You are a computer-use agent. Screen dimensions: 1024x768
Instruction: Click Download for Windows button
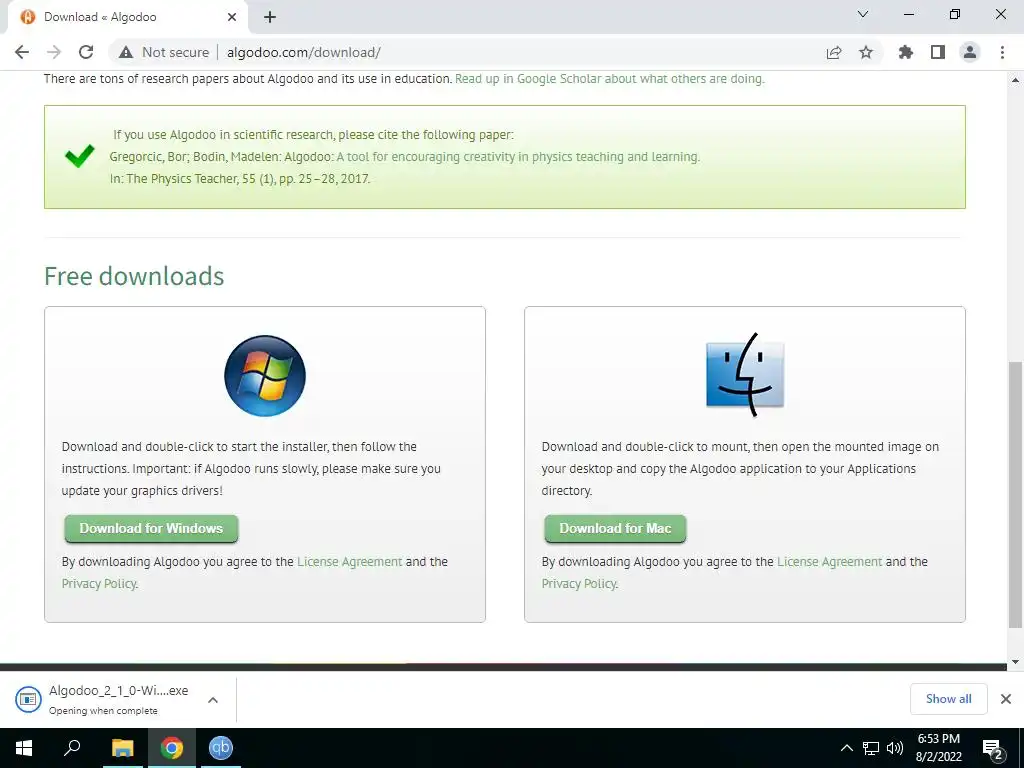151,528
